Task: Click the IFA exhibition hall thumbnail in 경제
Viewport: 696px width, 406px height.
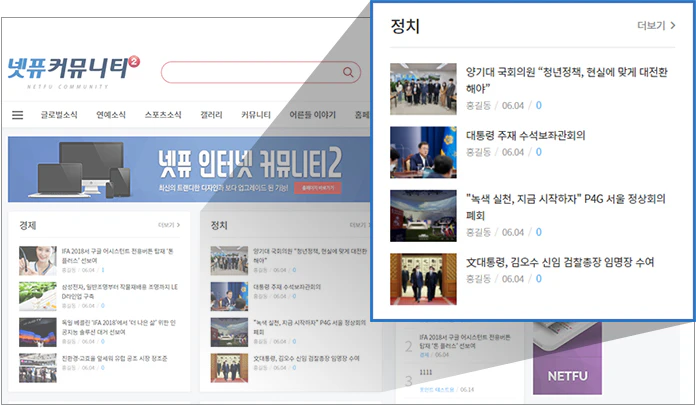Action: pyautogui.click(x=38, y=332)
